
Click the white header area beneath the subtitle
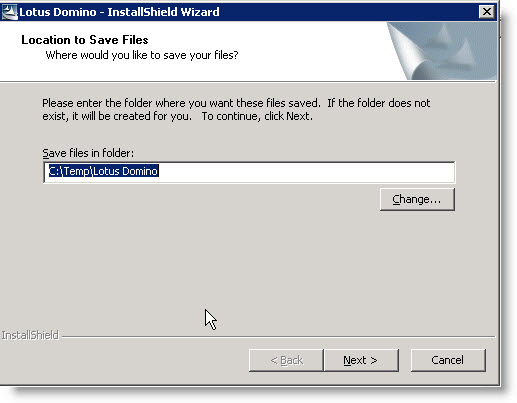click(200, 72)
